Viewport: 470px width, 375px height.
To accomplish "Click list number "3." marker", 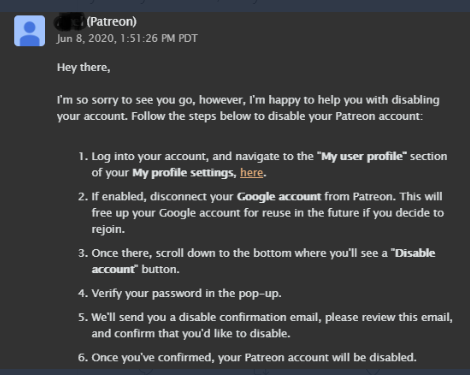I will pos(83,253).
